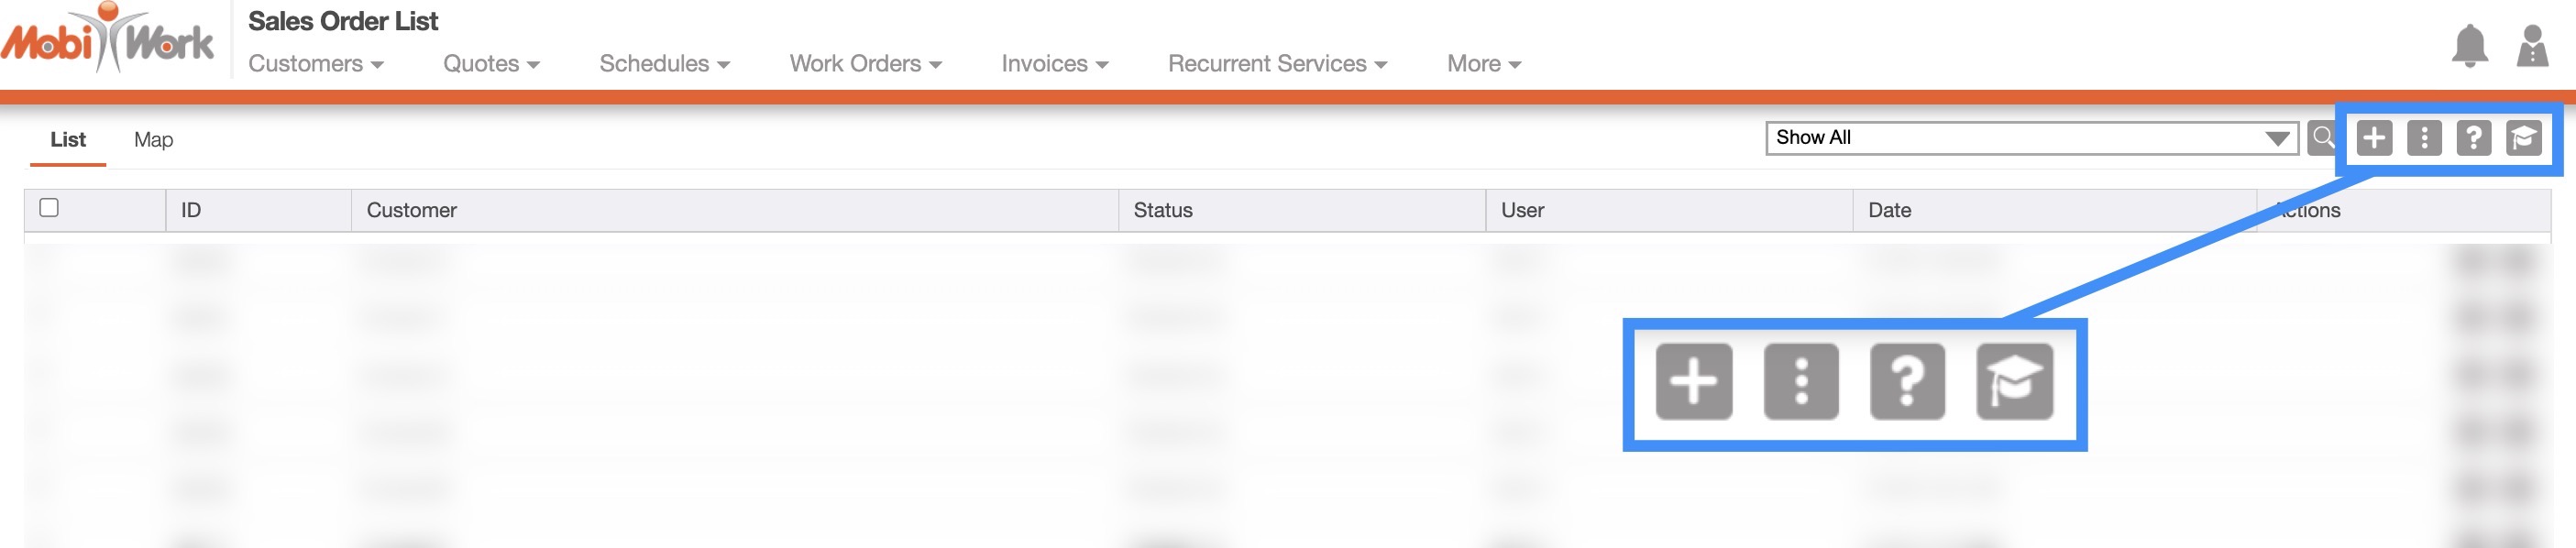Open the Customers dropdown menu
Screen dimensions: 2576x548
315,64
